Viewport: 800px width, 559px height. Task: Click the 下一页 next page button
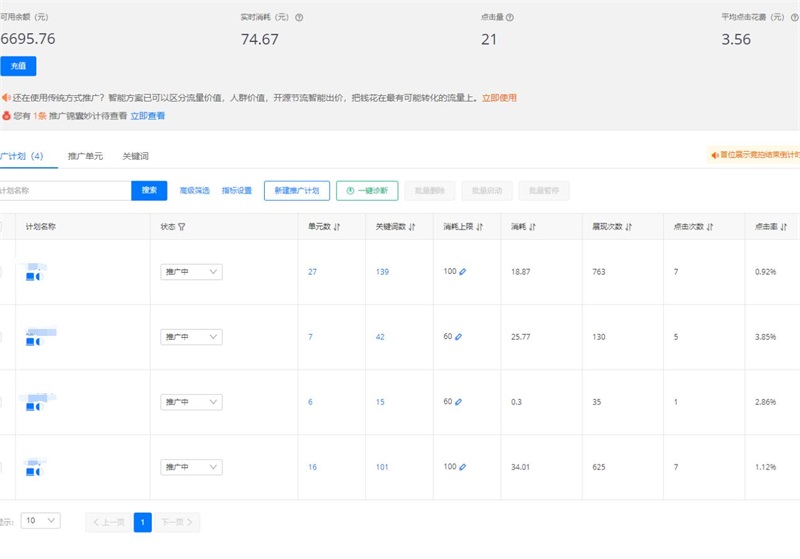point(177,522)
